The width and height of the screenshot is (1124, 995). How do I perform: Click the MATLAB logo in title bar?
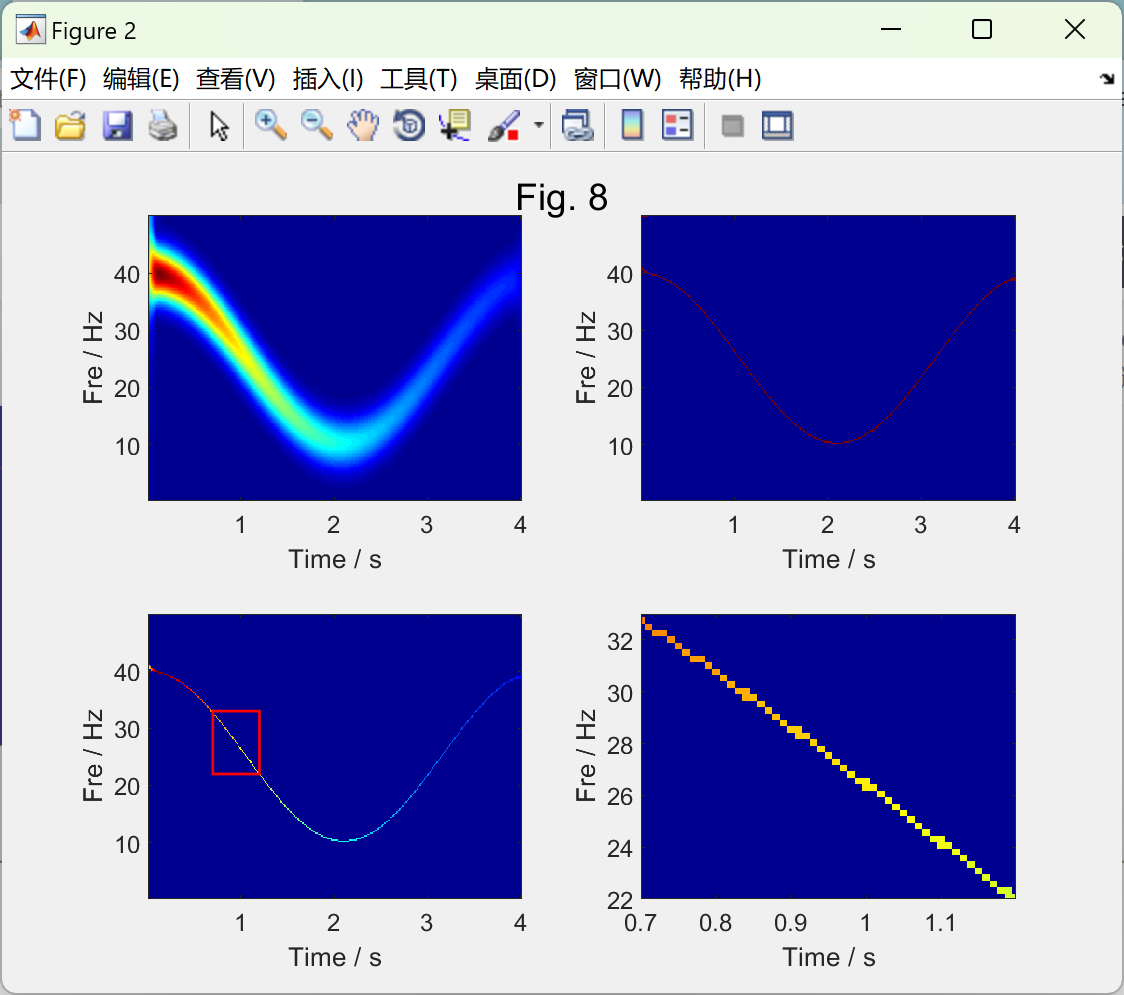31,30
